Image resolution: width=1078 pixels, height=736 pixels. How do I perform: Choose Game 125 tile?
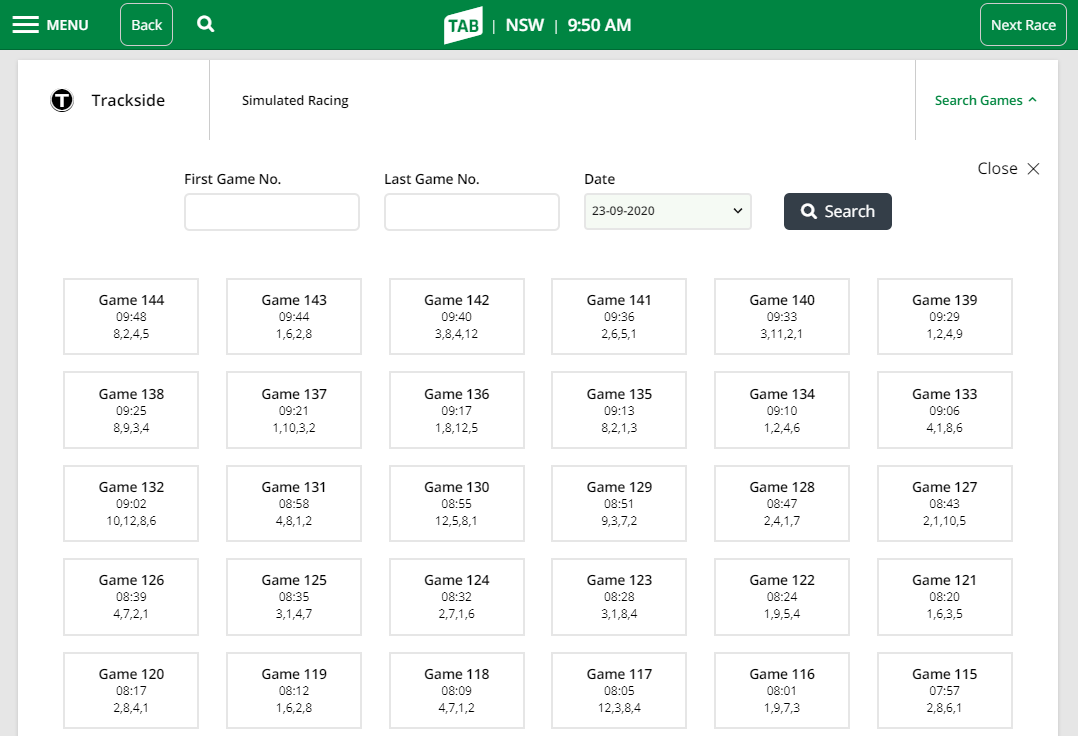tap(294, 597)
